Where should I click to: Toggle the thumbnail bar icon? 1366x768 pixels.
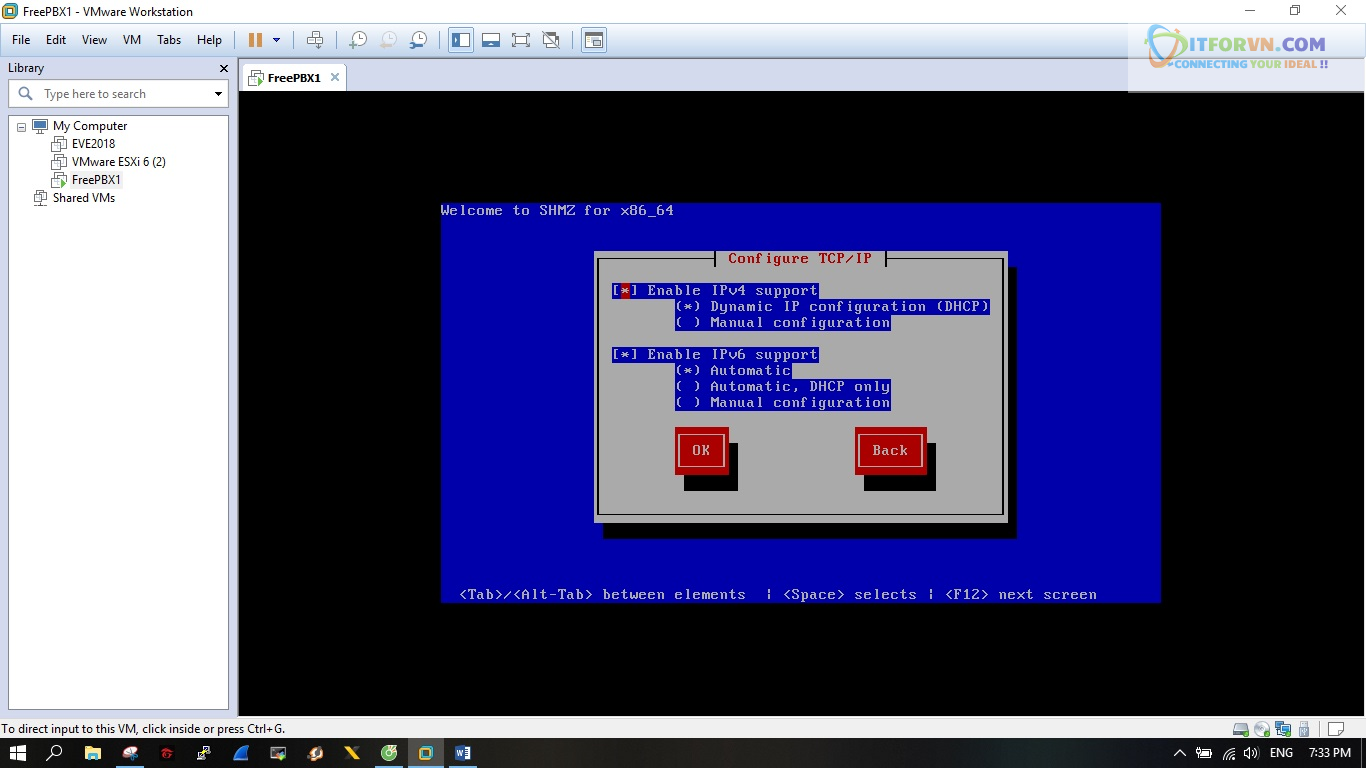(491, 40)
